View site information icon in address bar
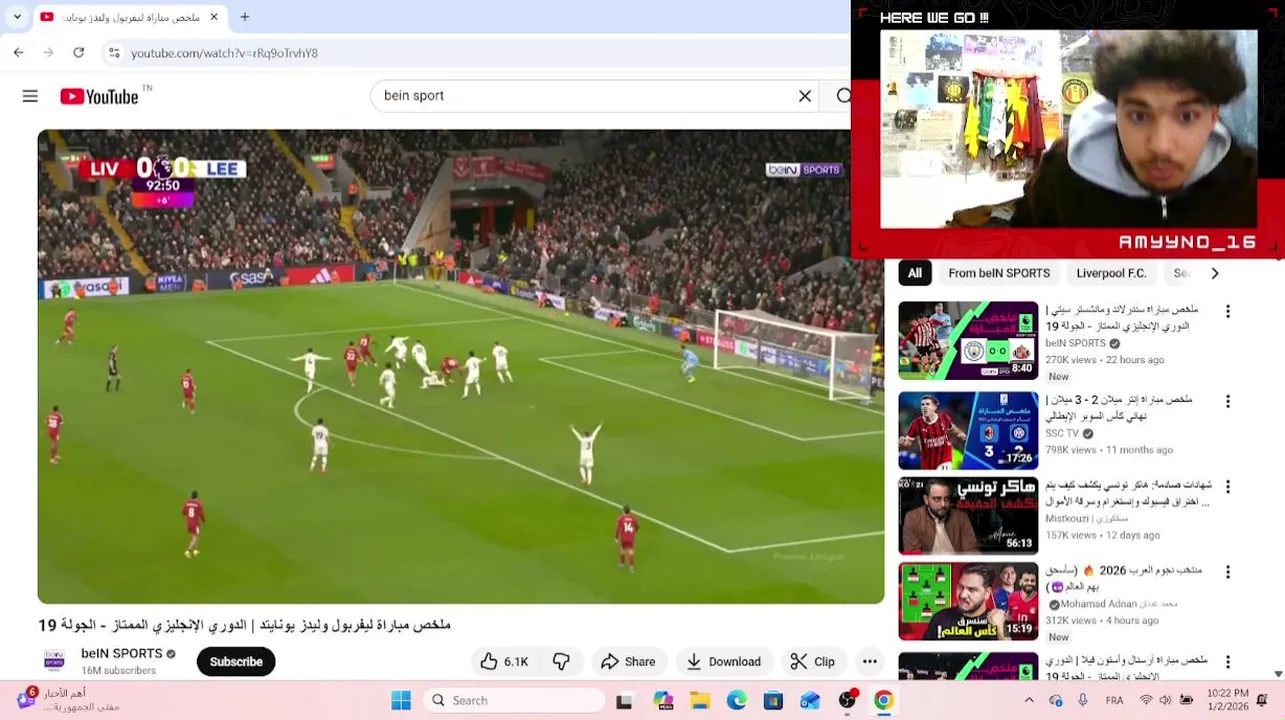The height and width of the screenshot is (720, 1285). point(113,53)
